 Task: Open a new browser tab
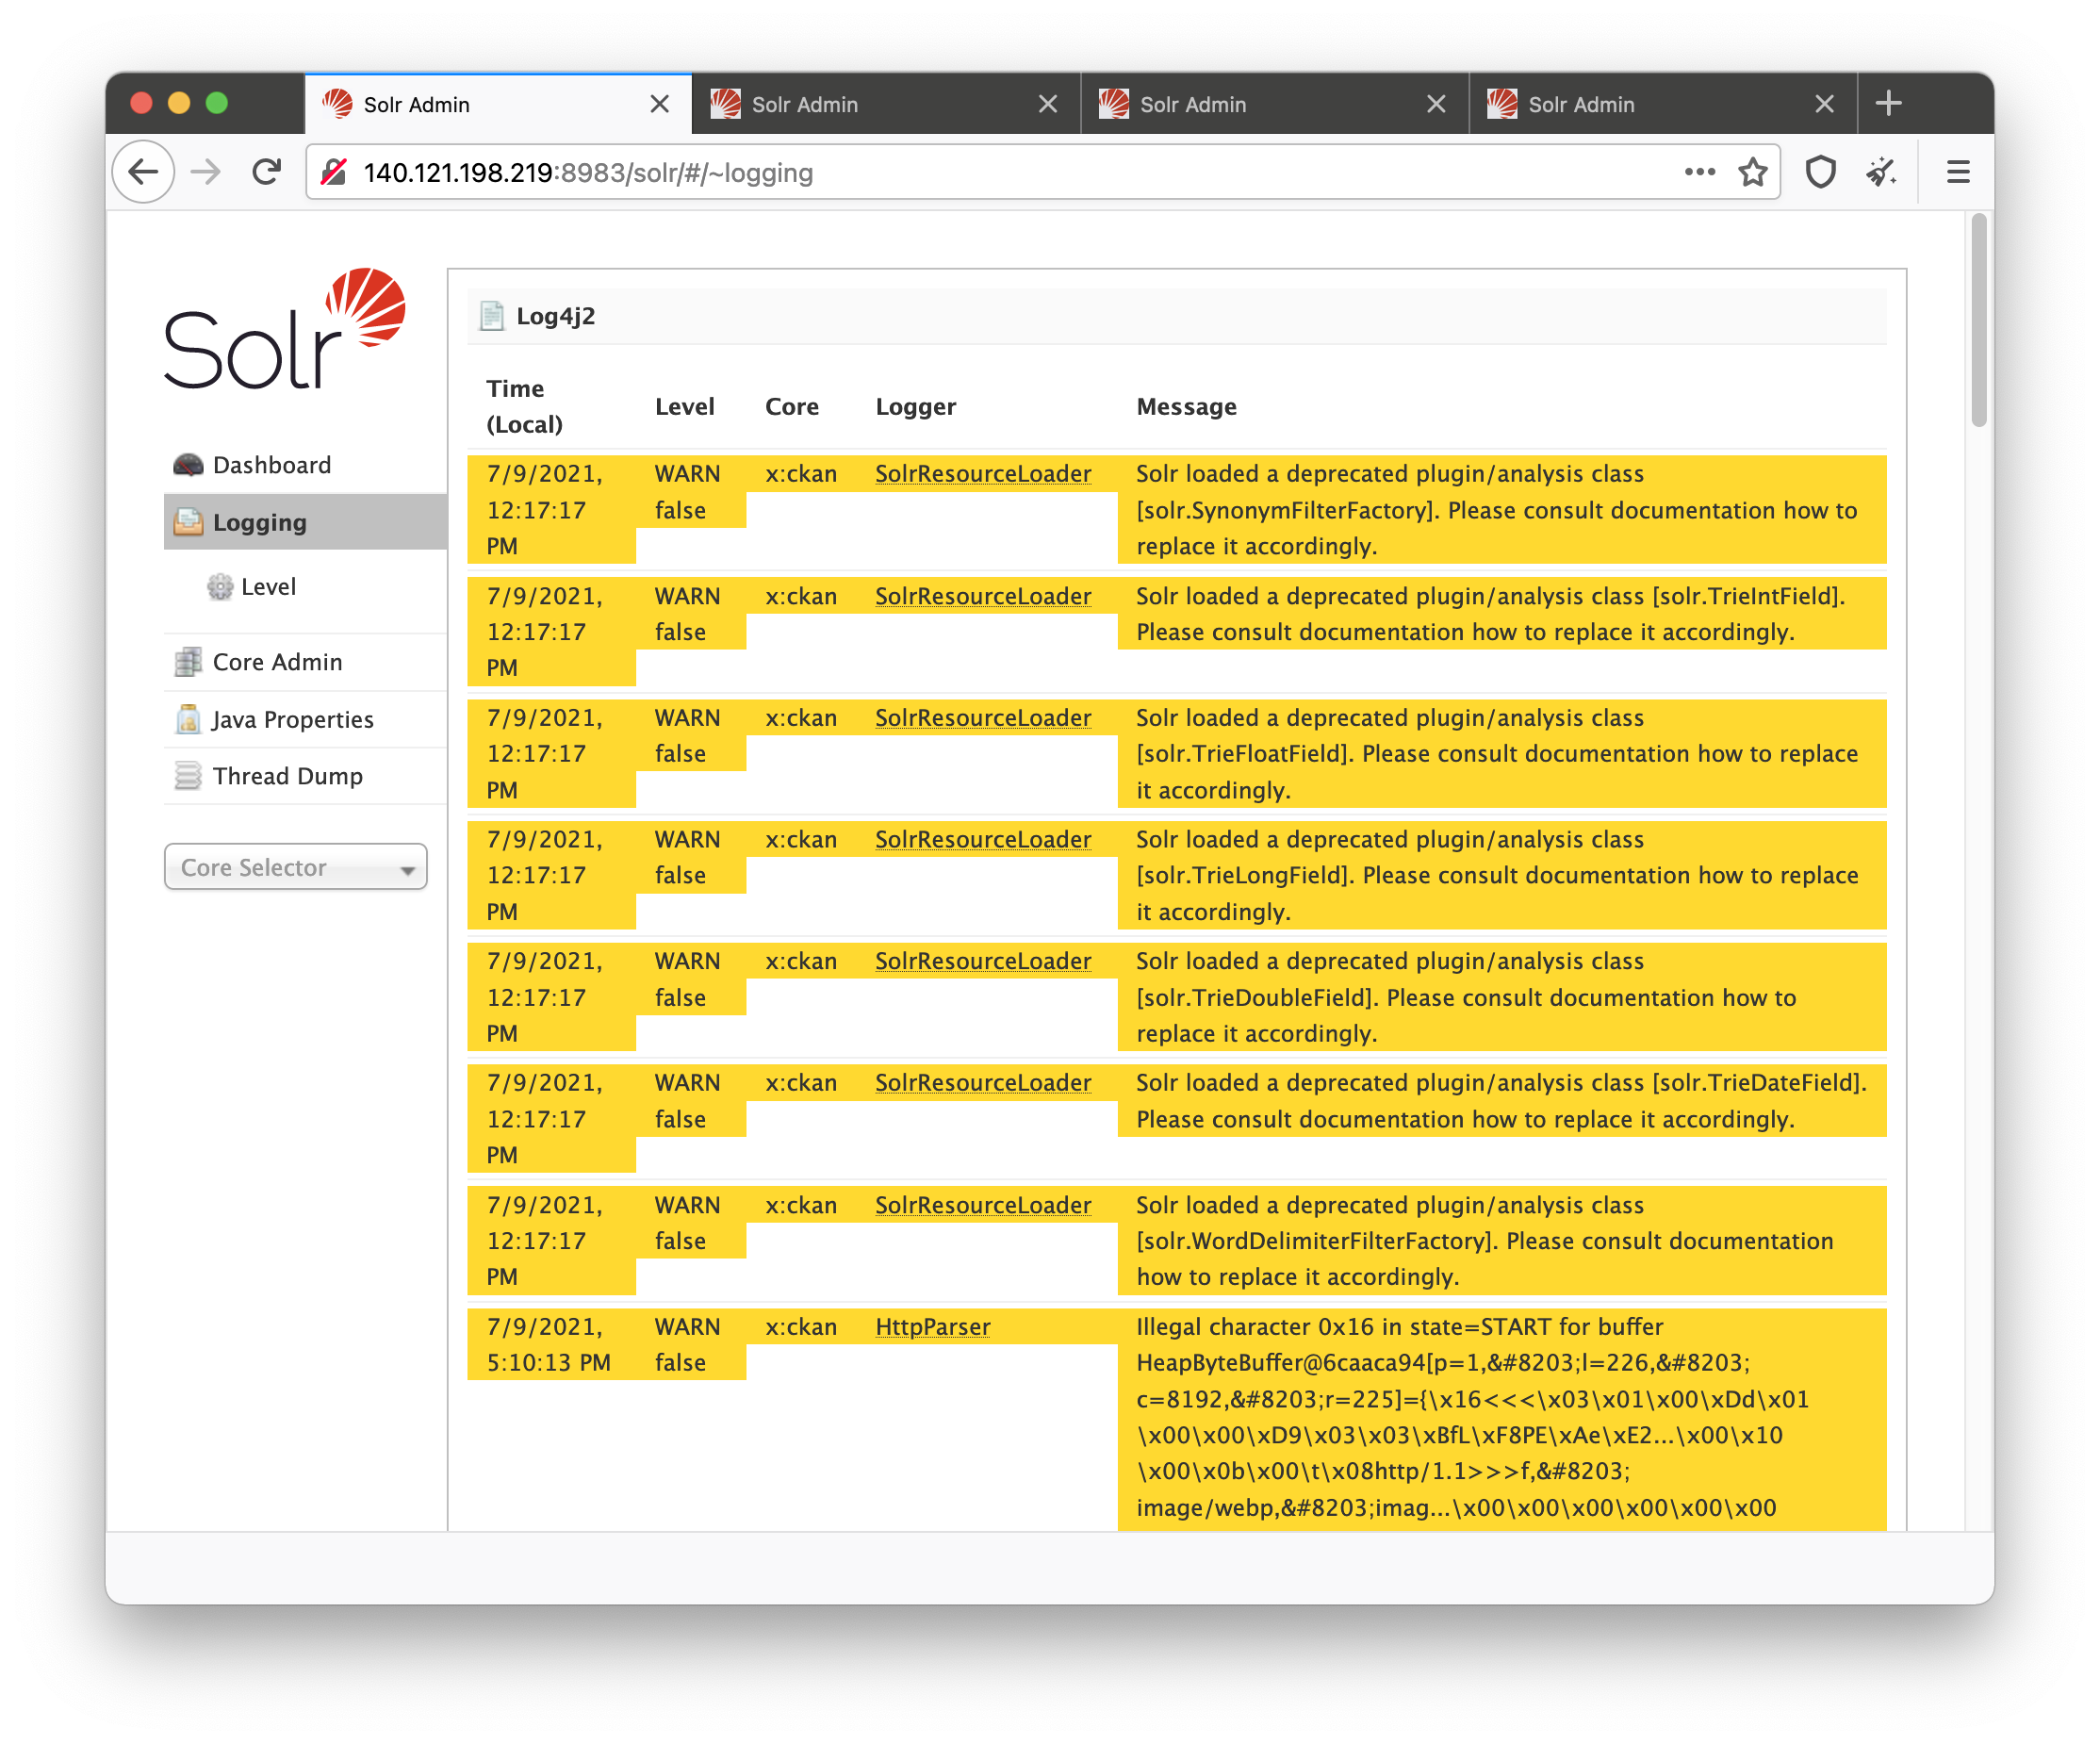click(x=1888, y=103)
